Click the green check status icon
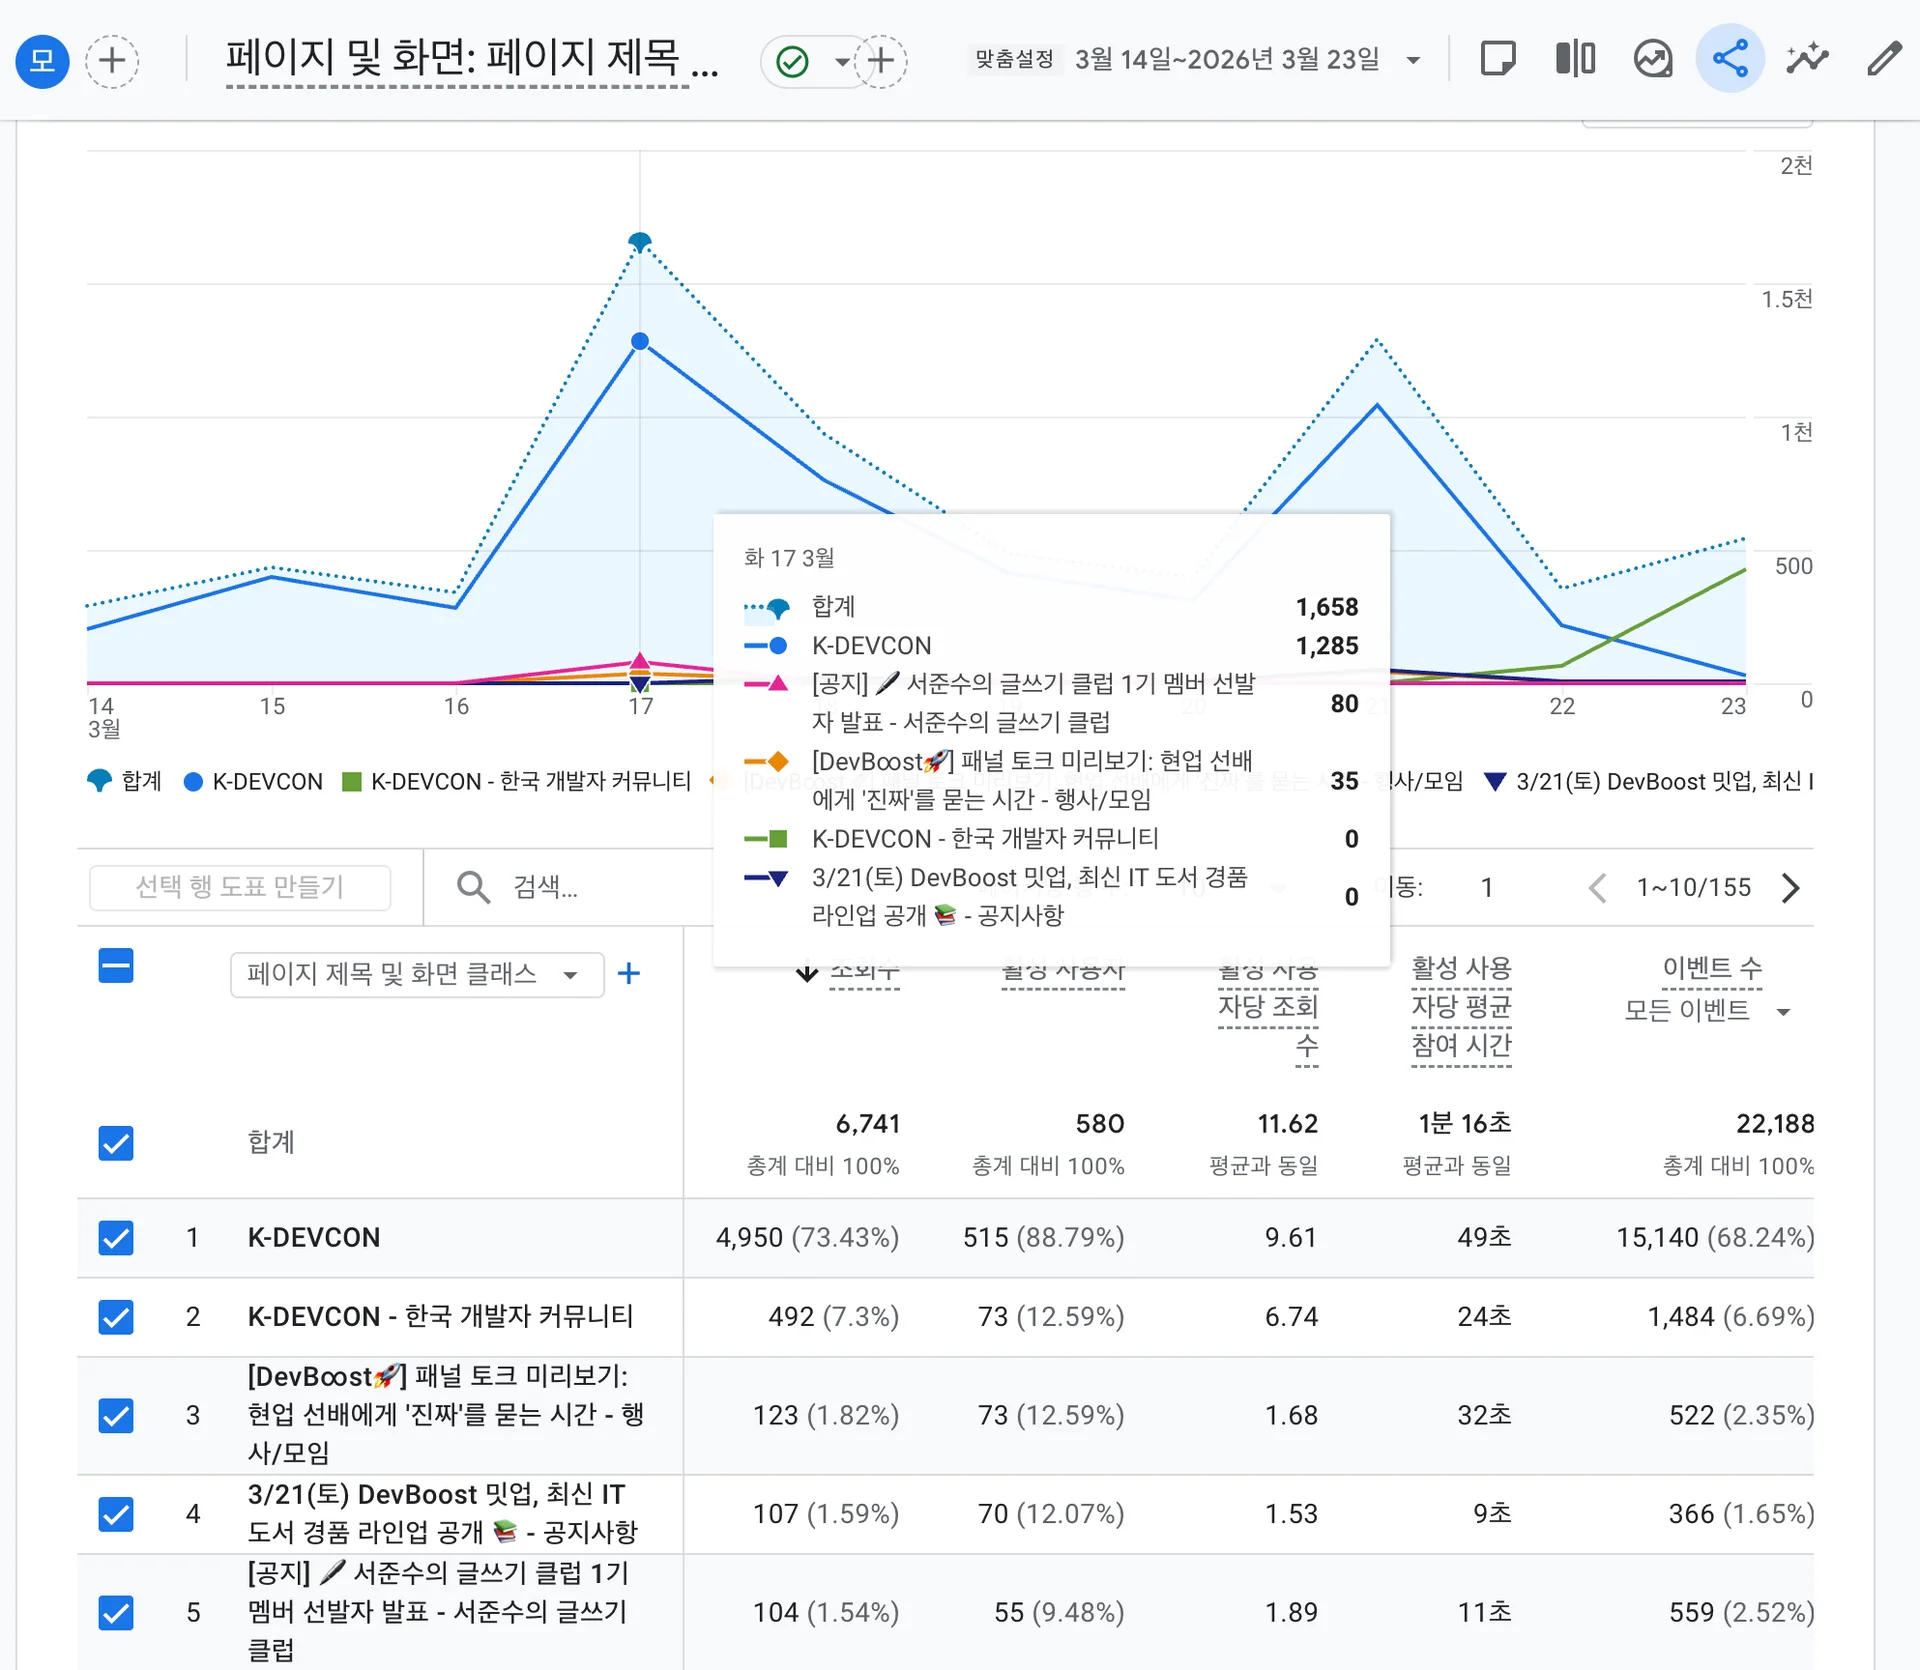The width and height of the screenshot is (1920, 1670). point(792,61)
